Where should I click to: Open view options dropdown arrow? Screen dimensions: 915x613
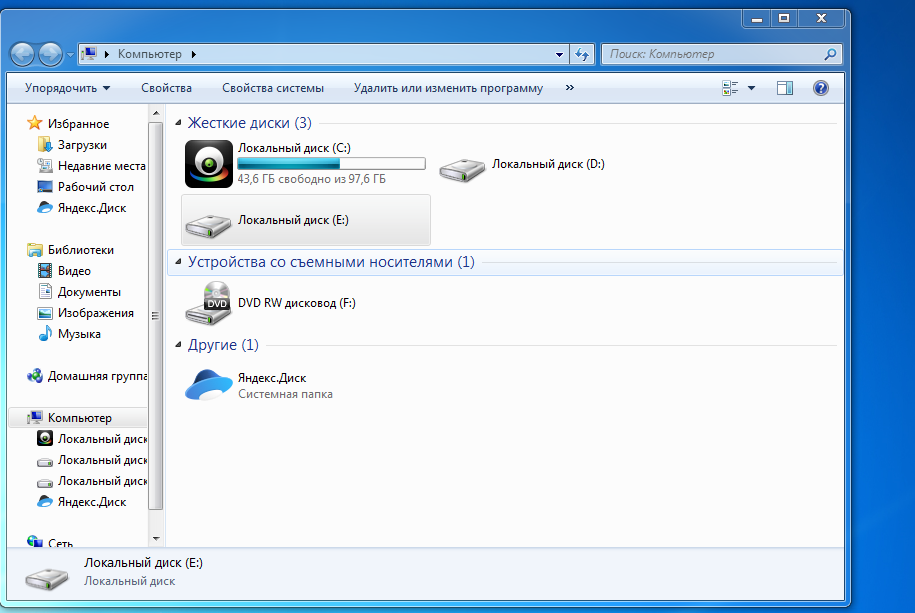coord(752,88)
